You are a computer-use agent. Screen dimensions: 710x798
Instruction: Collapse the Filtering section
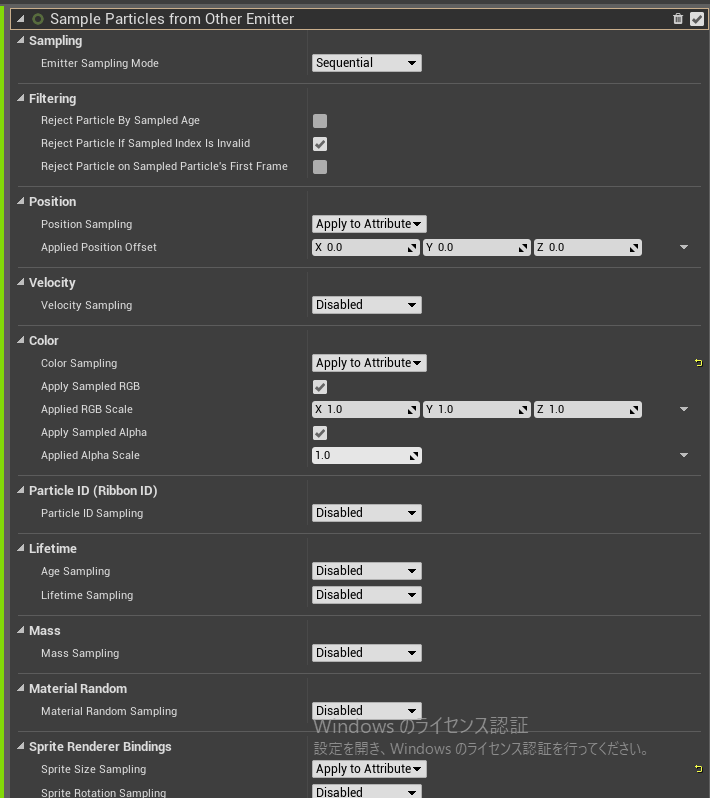[x=20, y=98]
